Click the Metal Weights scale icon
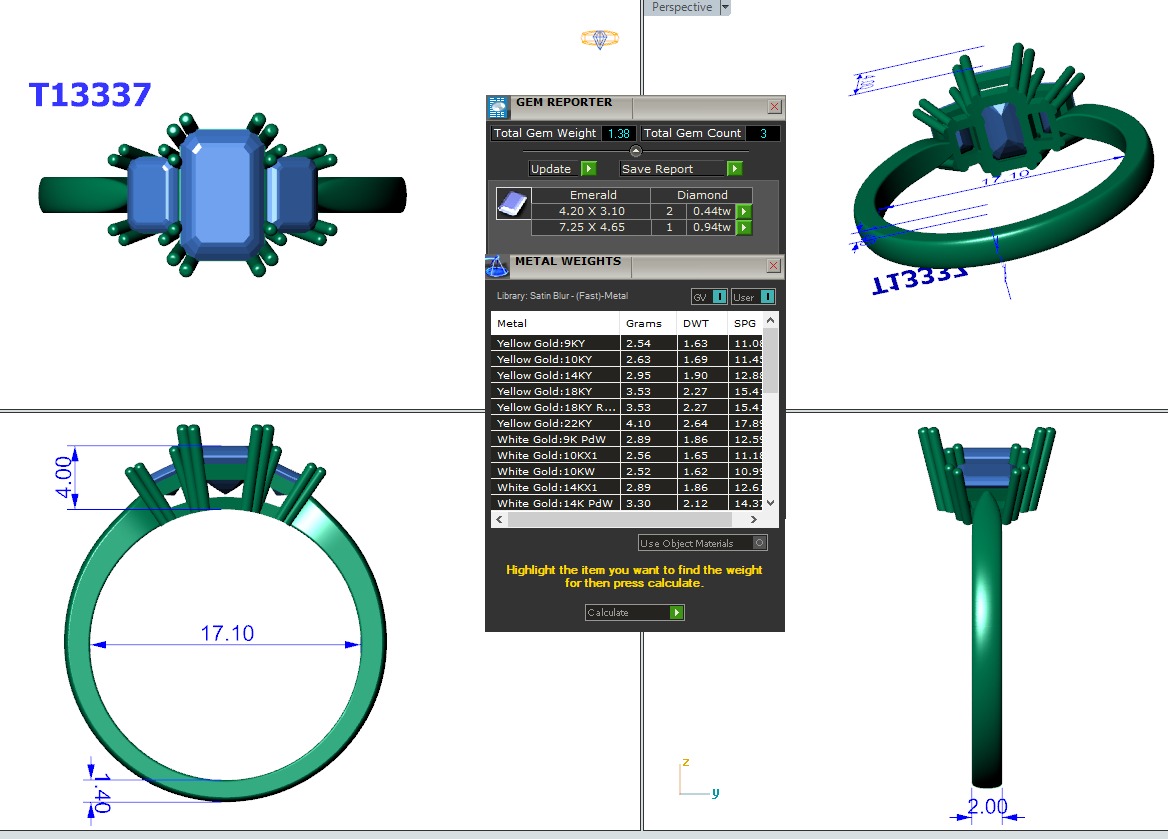Screen dimensions: 1168x839 tap(497, 266)
